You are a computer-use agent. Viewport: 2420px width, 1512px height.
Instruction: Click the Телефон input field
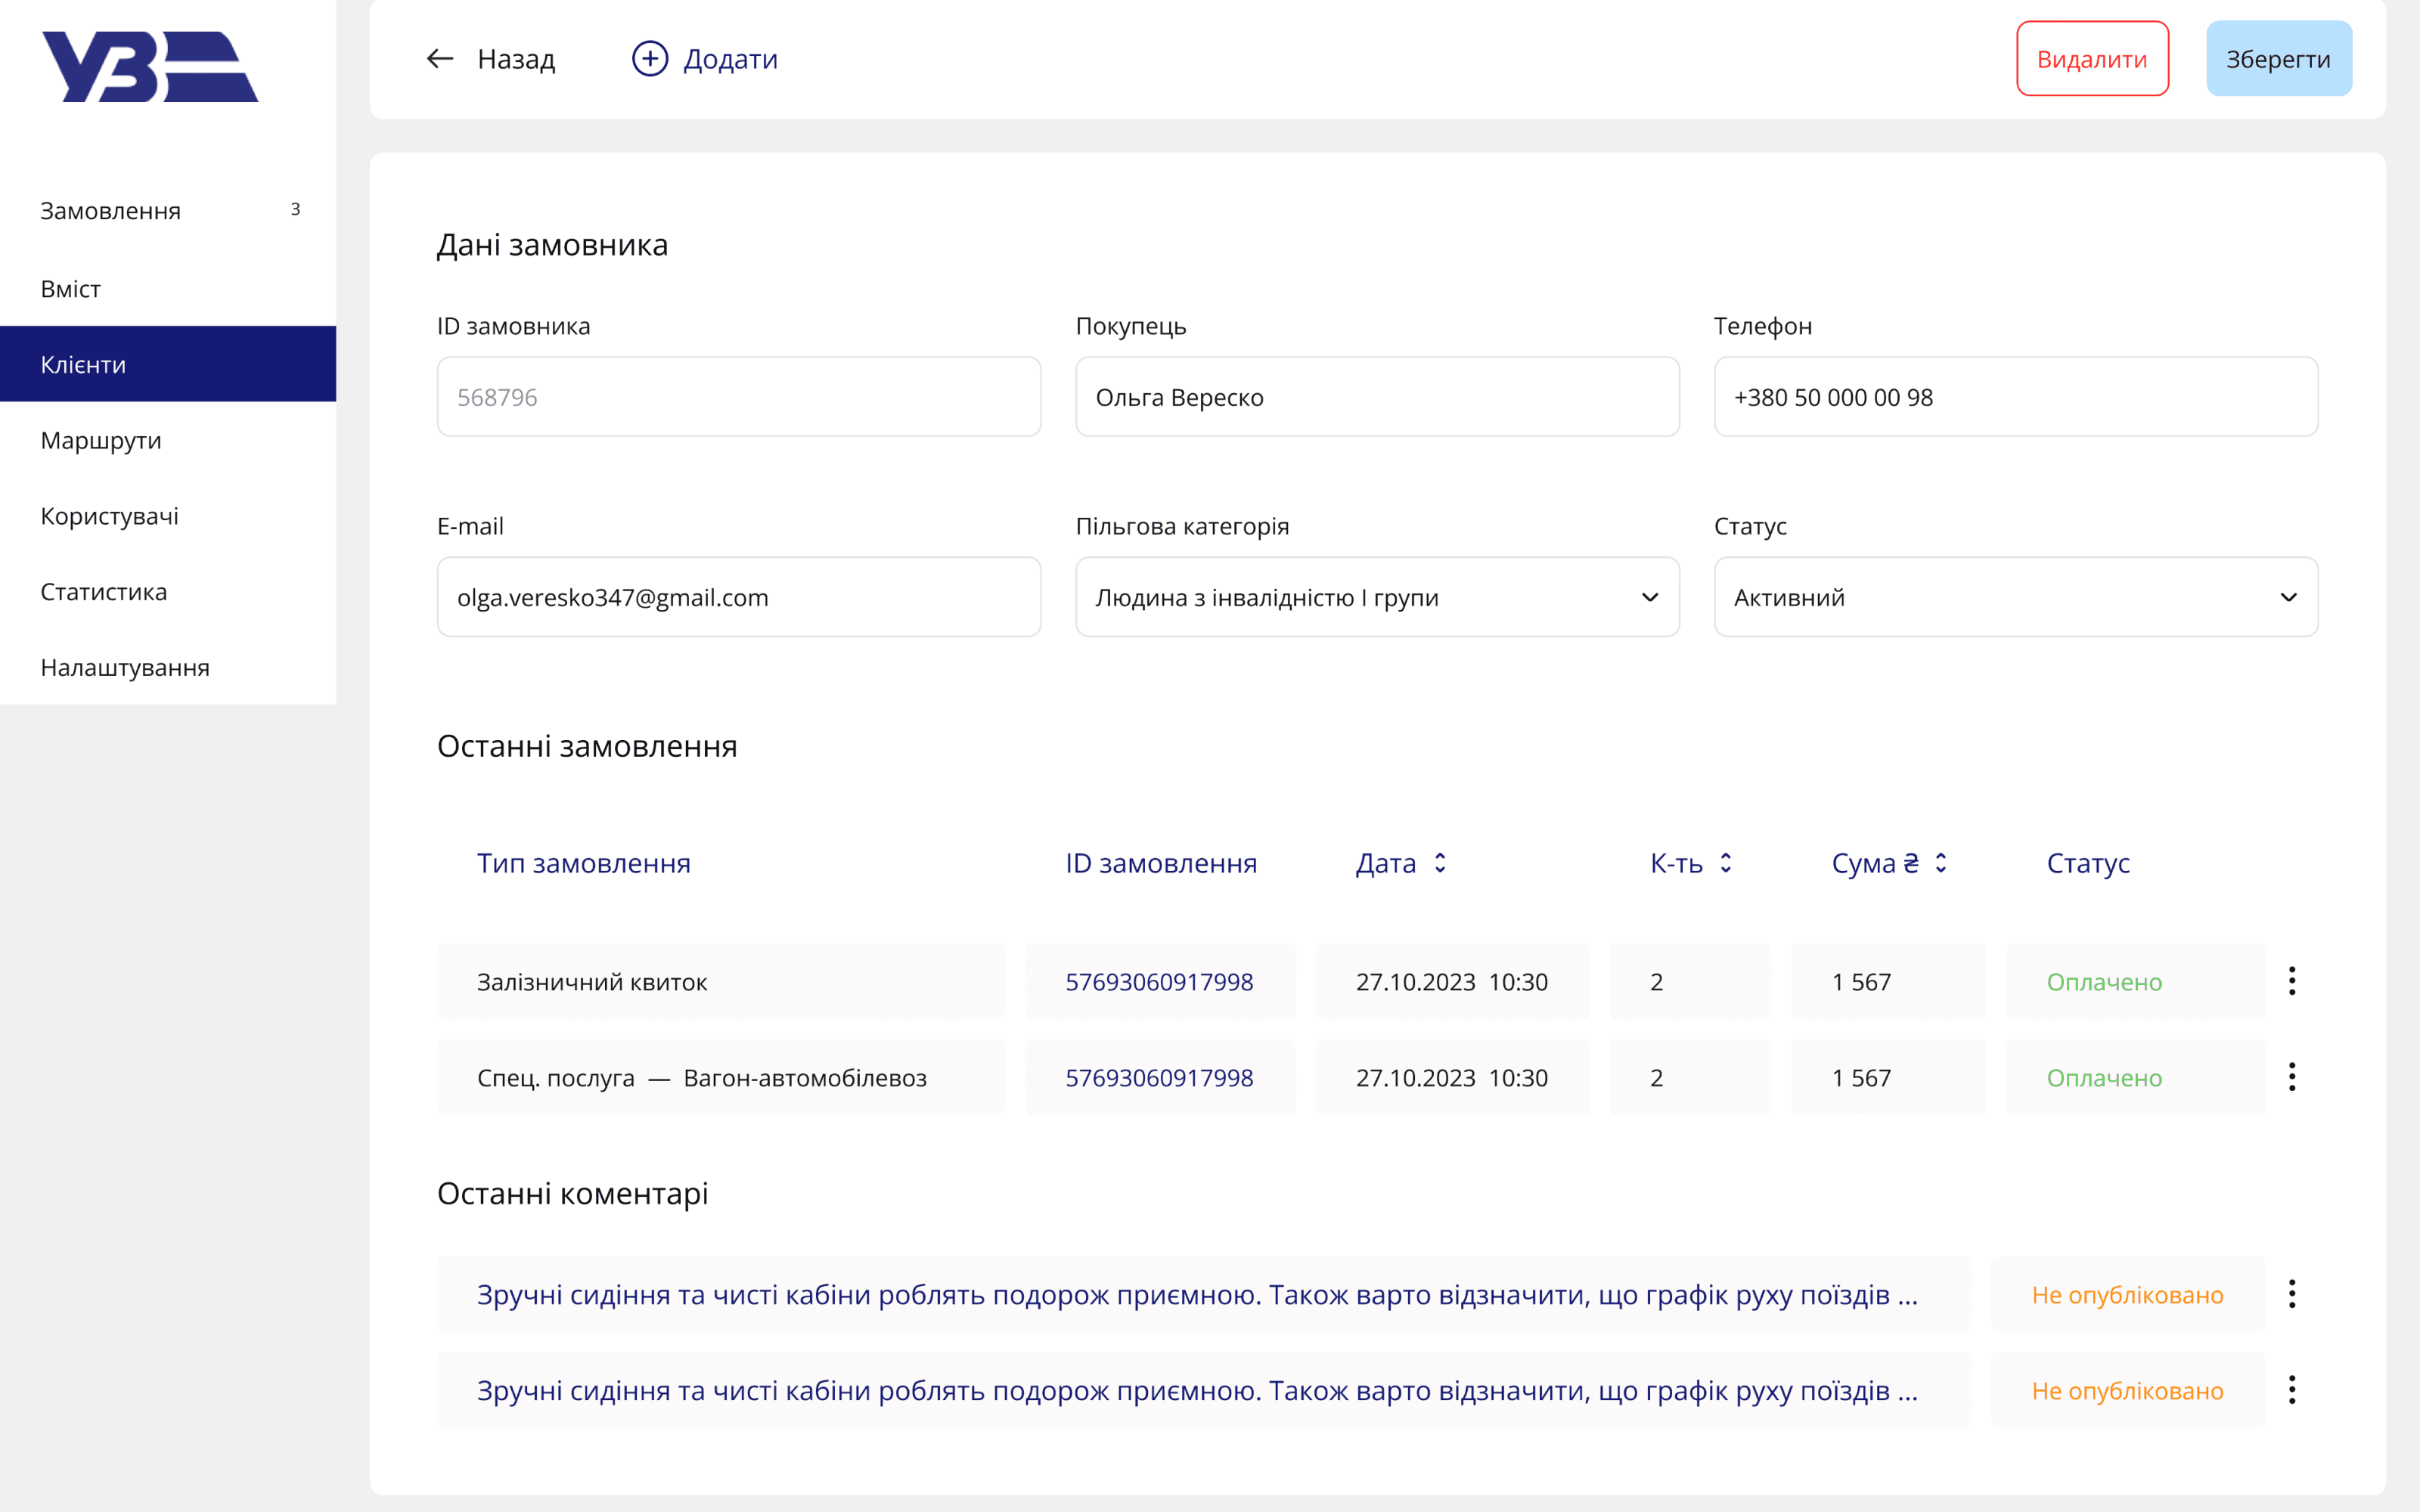[2016, 397]
